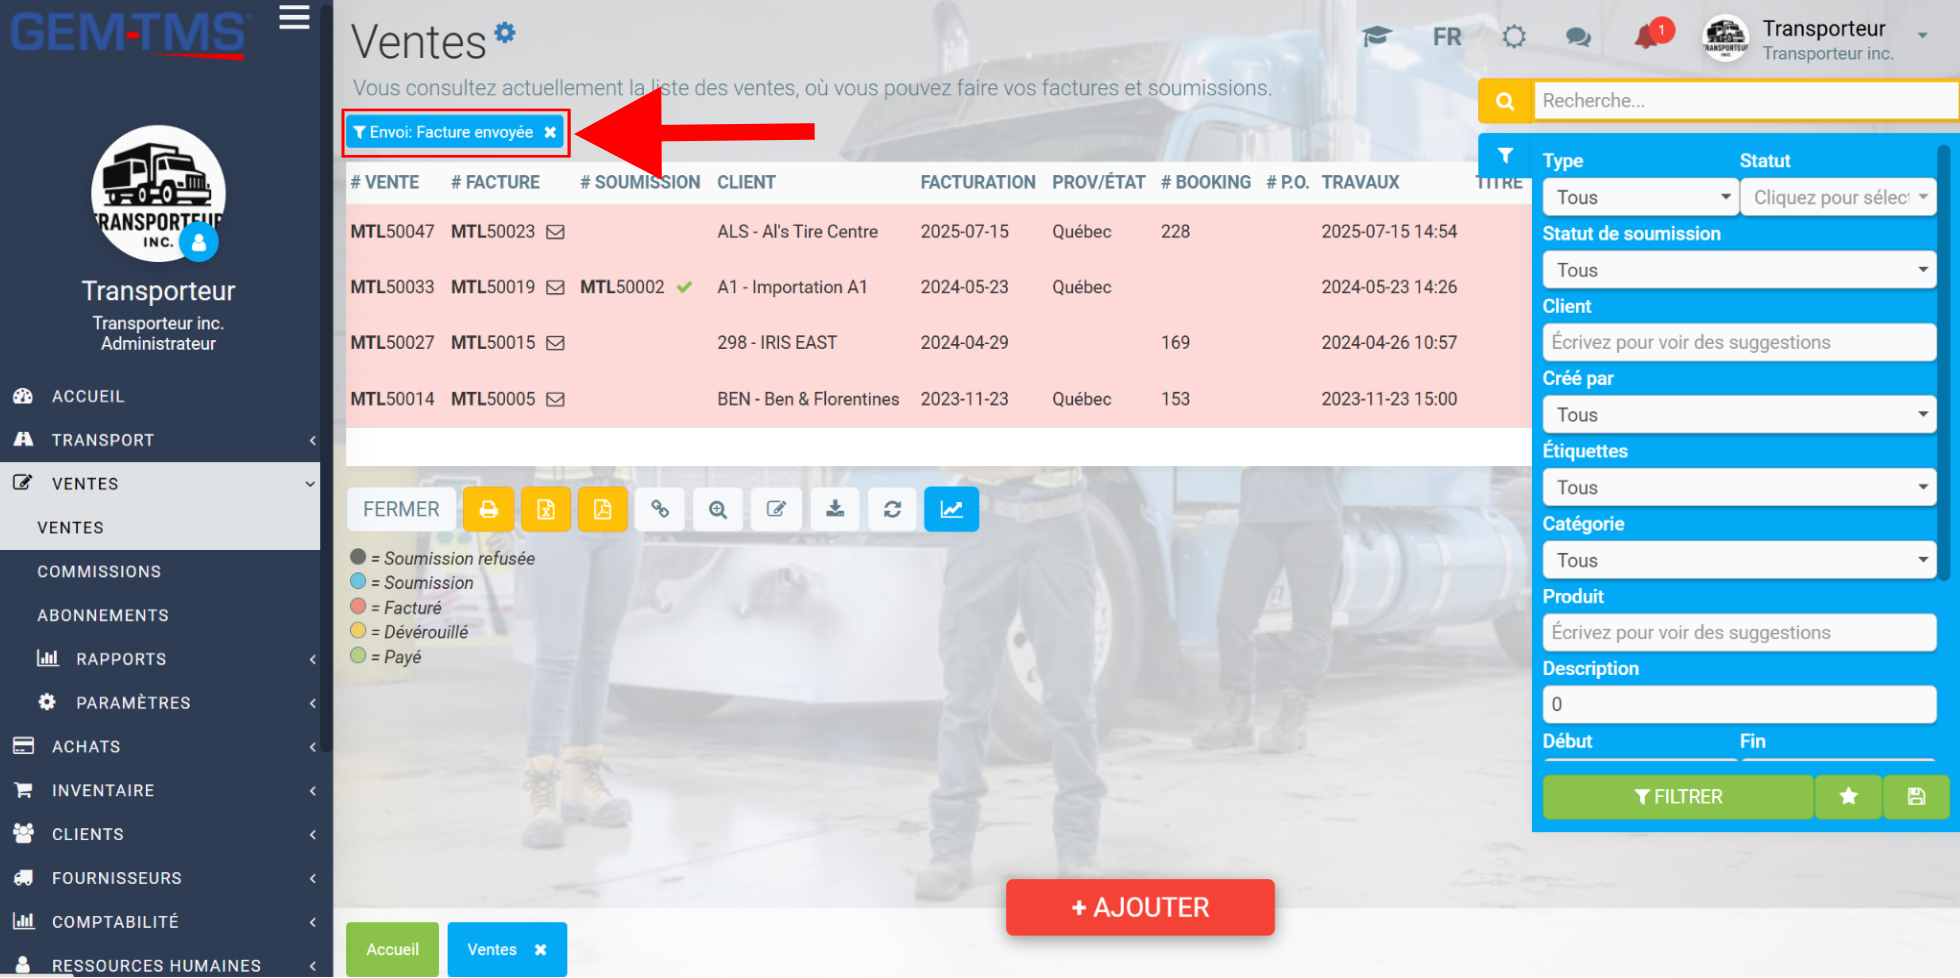1960x978 pixels.
Task: Click the download toolbar icon
Action: 835,510
